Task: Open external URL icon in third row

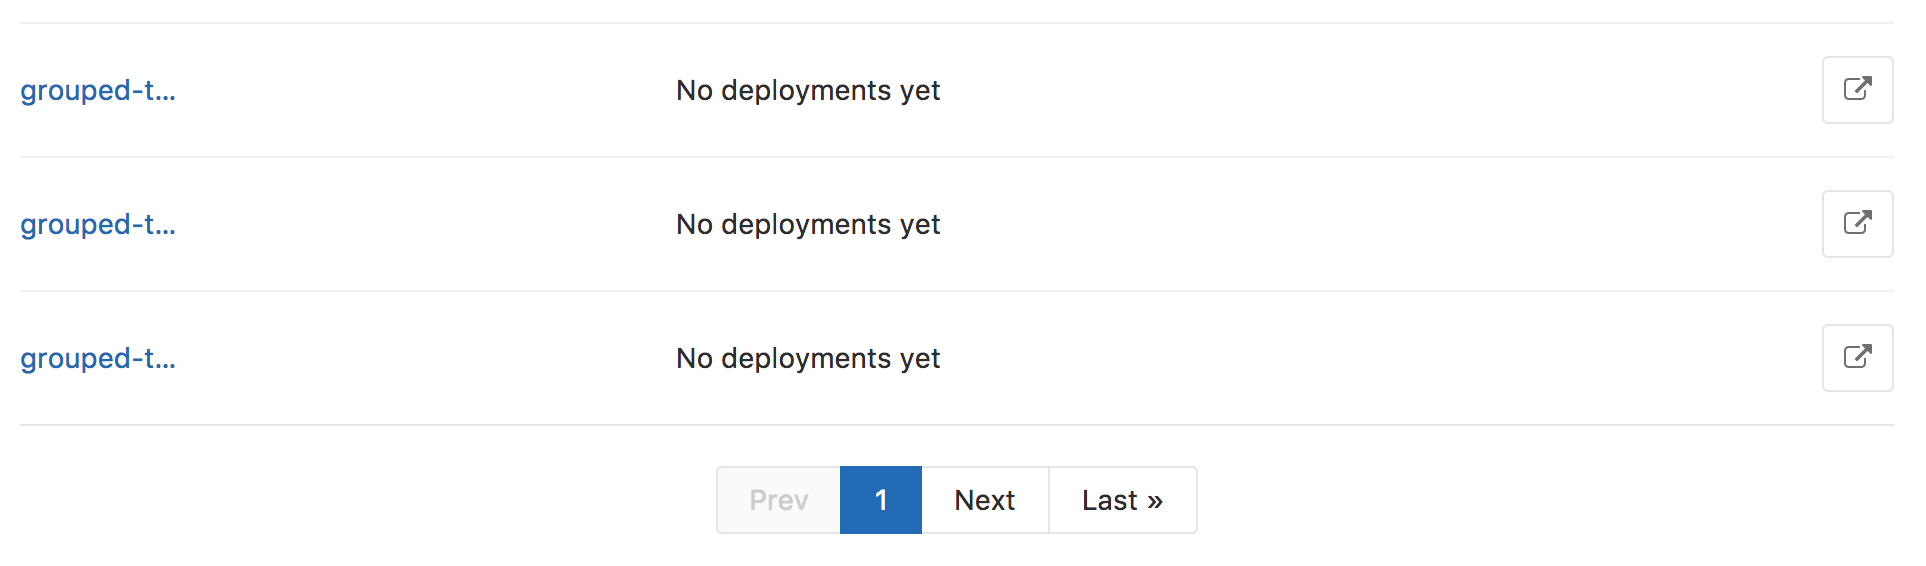Action: (1857, 358)
